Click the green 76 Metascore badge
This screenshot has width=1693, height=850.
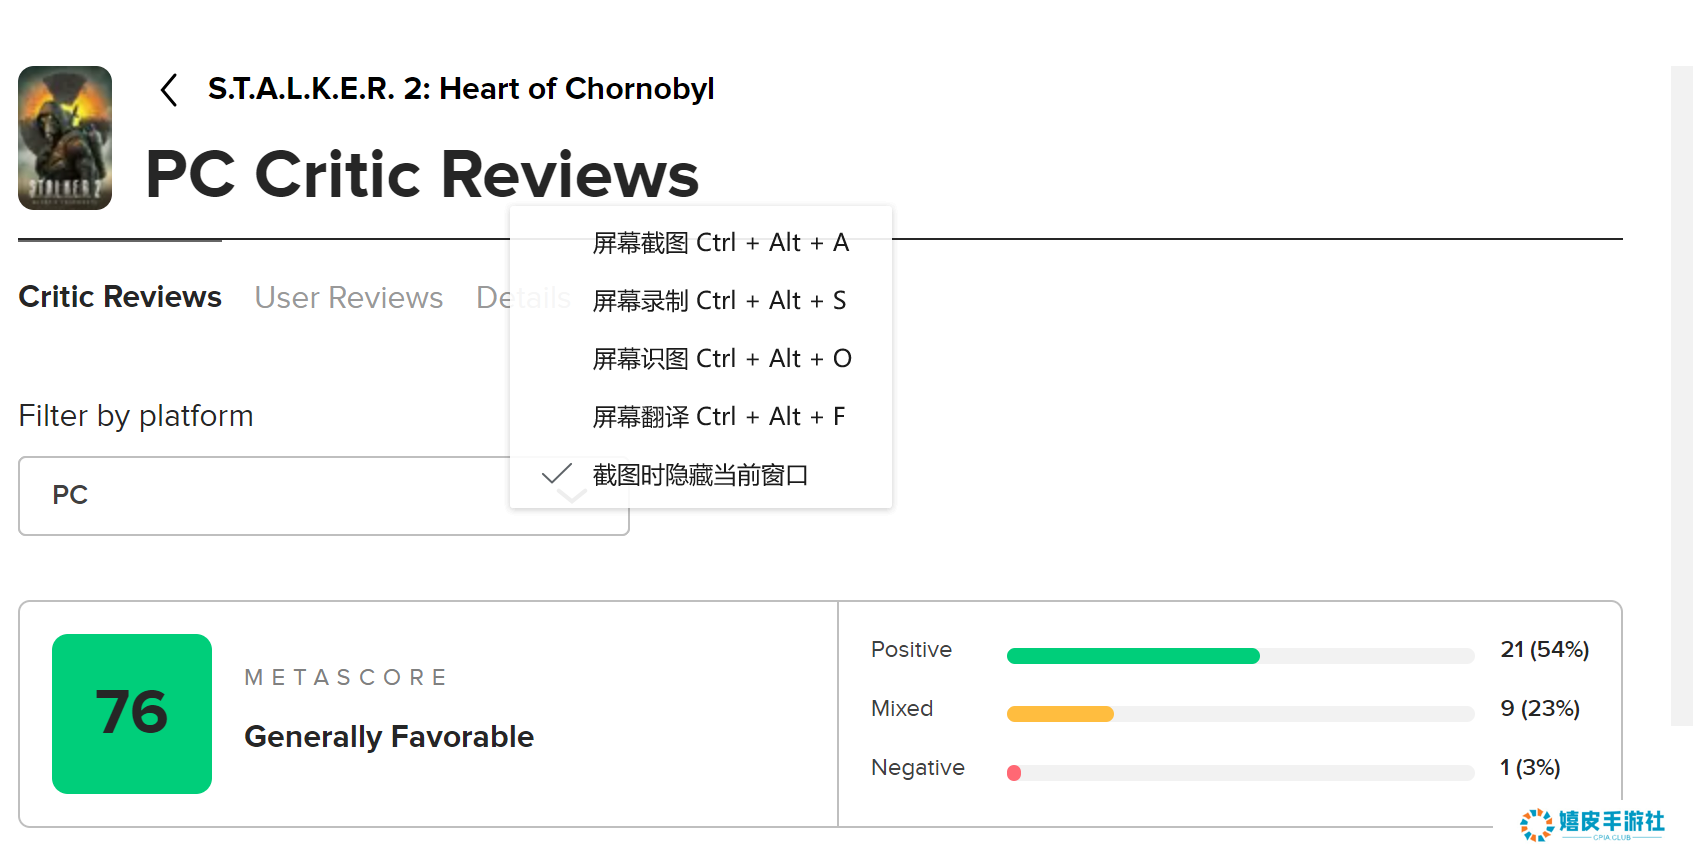[132, 713]
